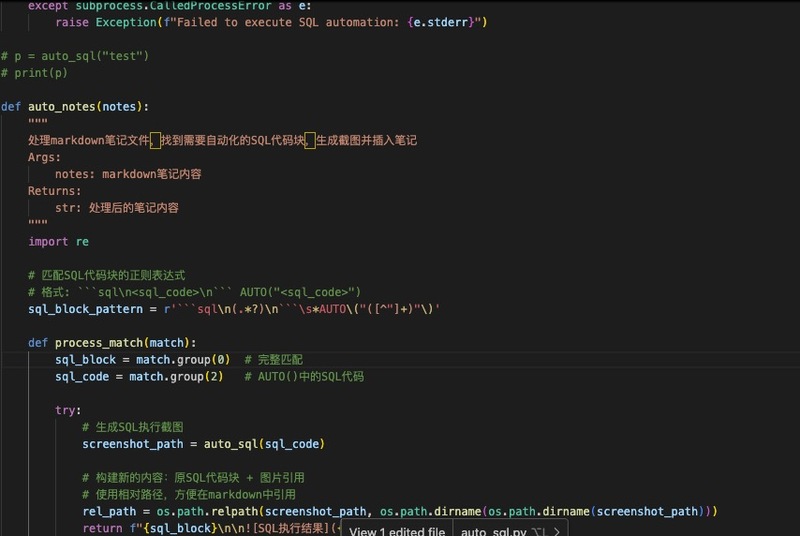
Task: Click on 'def process_match(match):' definition
Action: (x=112, y=343)
